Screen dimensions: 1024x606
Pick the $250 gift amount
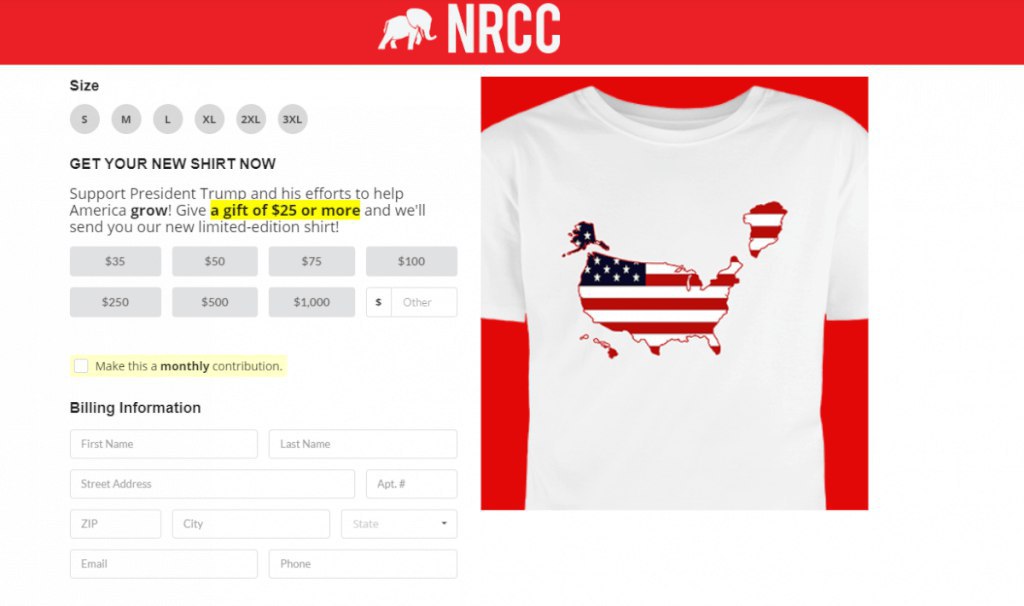click(116, 302)
